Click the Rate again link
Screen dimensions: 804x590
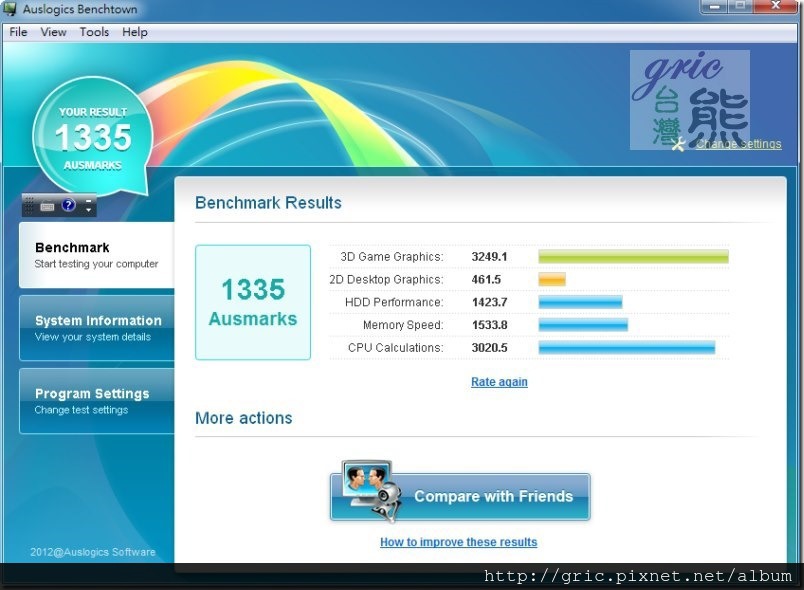coord(499,382)
